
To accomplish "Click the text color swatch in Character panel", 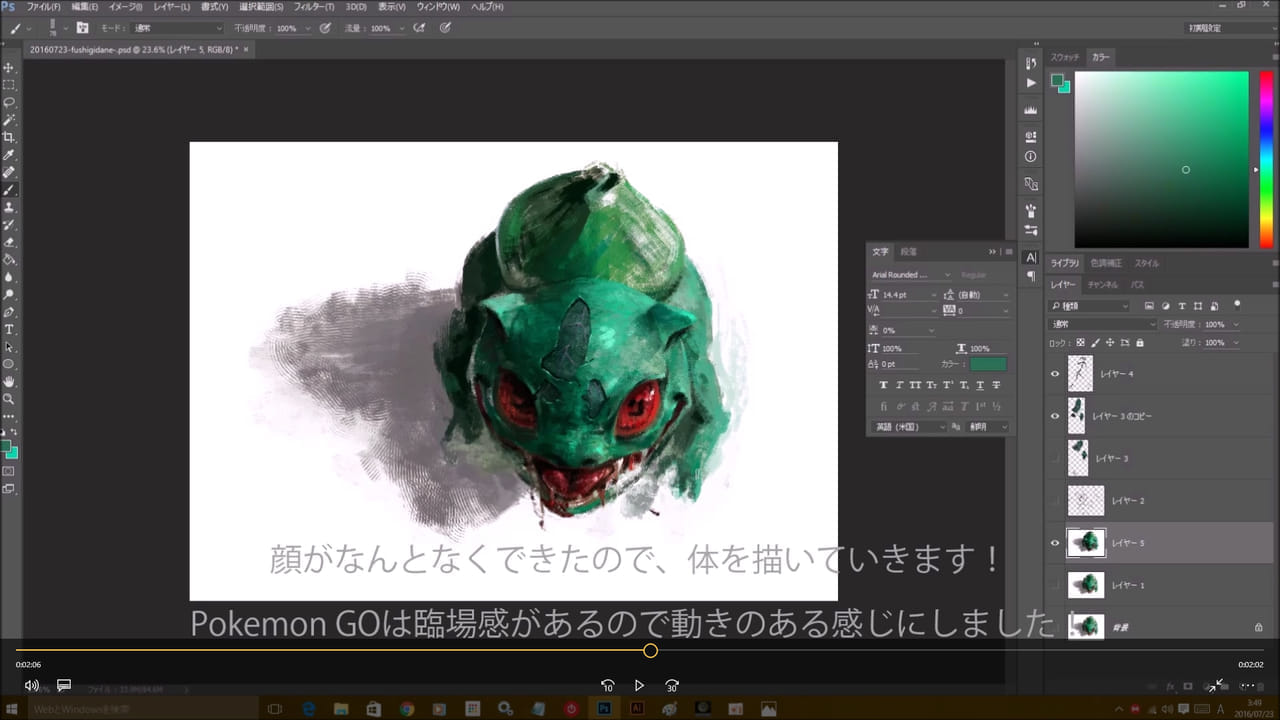I will point(988,365).
